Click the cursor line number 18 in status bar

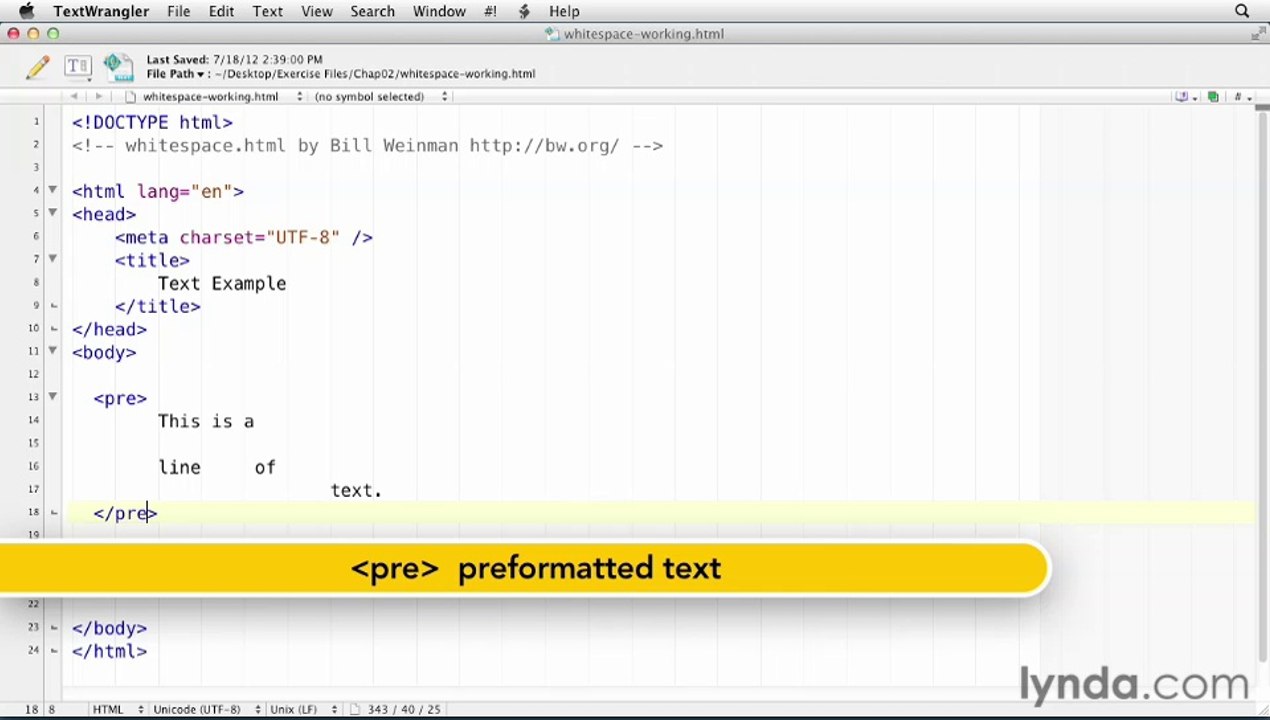(31, 709)
